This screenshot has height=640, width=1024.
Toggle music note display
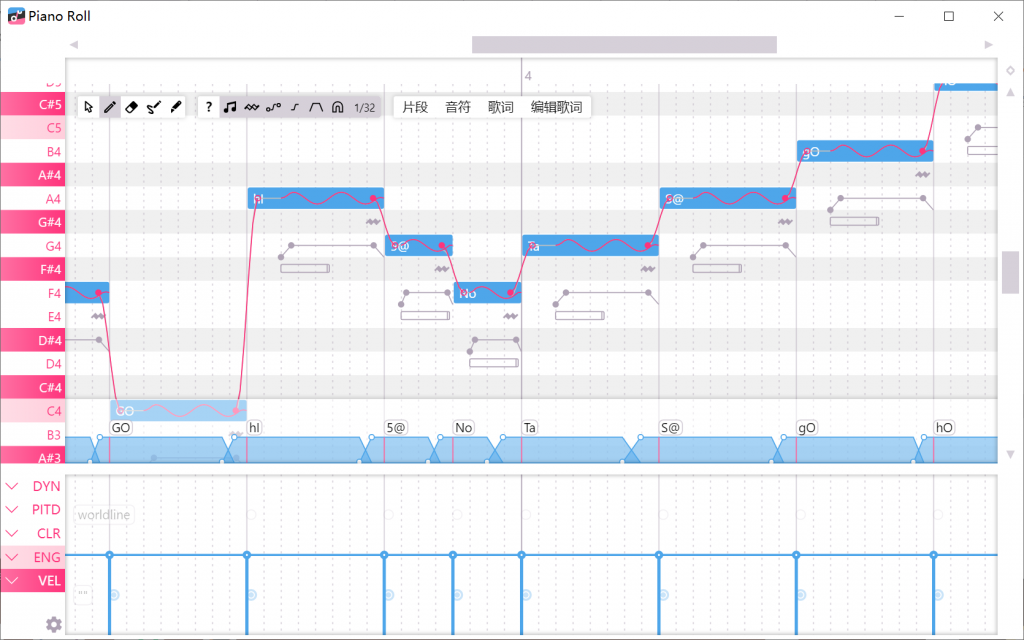[x=230, y=107]
